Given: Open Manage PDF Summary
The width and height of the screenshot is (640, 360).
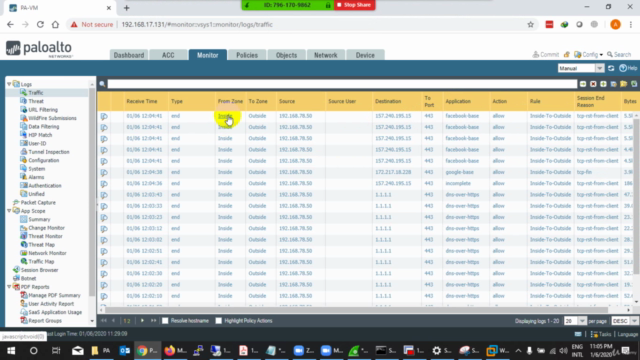Looking at the screenshot, I should pos(54,296).
